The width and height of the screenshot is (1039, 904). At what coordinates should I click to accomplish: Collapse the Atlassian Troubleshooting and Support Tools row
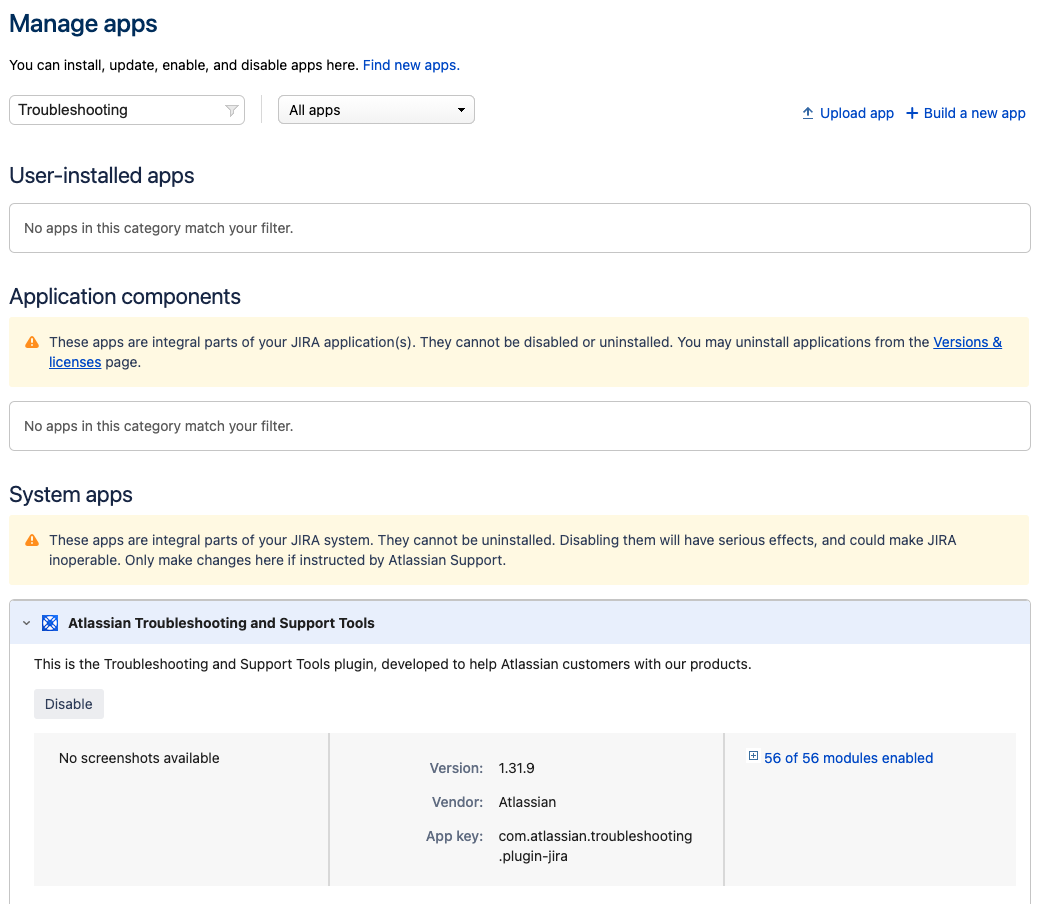click(x=27, y=623)
